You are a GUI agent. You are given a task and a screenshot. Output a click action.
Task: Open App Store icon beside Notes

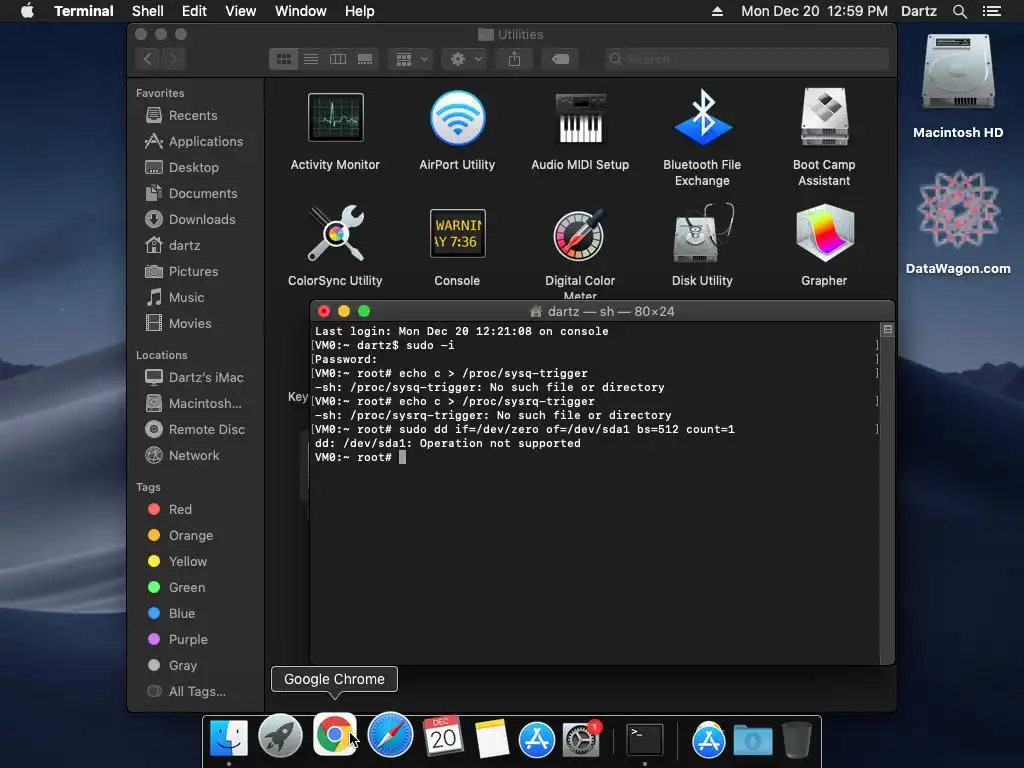(x=536, y=740)
